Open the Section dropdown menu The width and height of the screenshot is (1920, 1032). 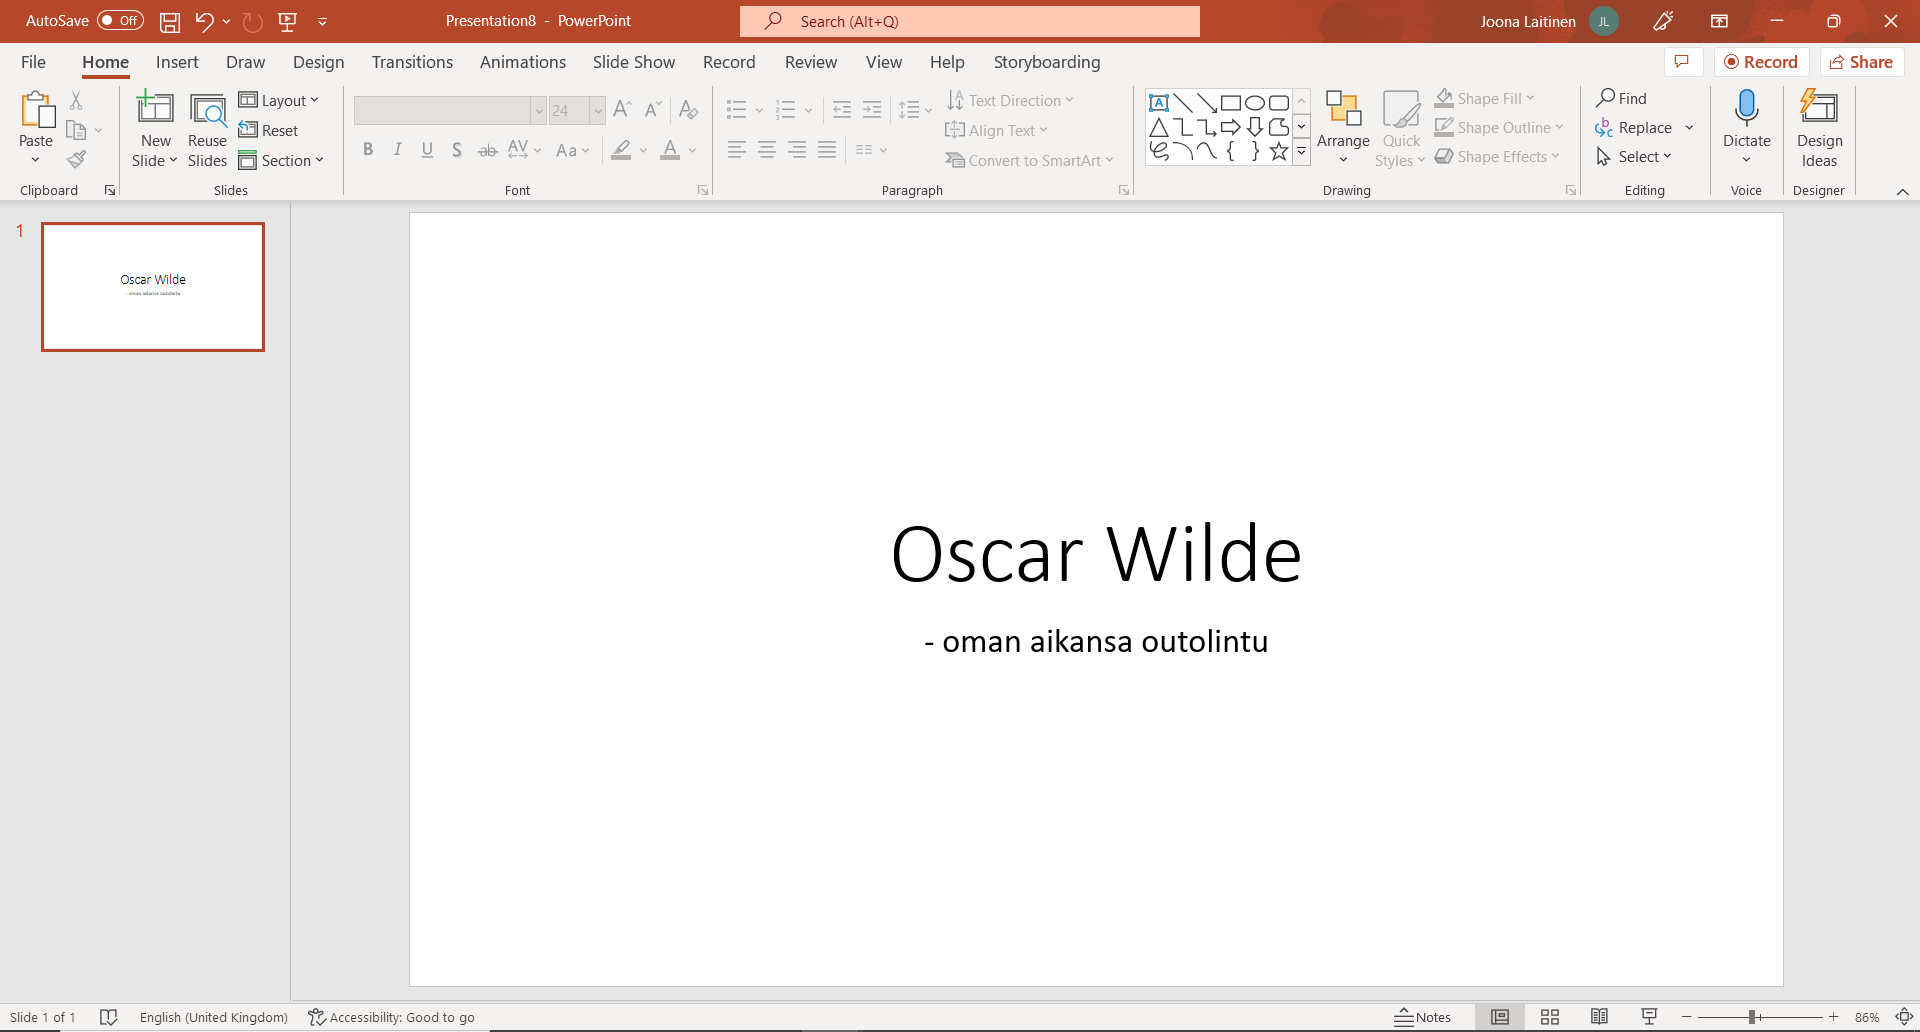[282, 161]
